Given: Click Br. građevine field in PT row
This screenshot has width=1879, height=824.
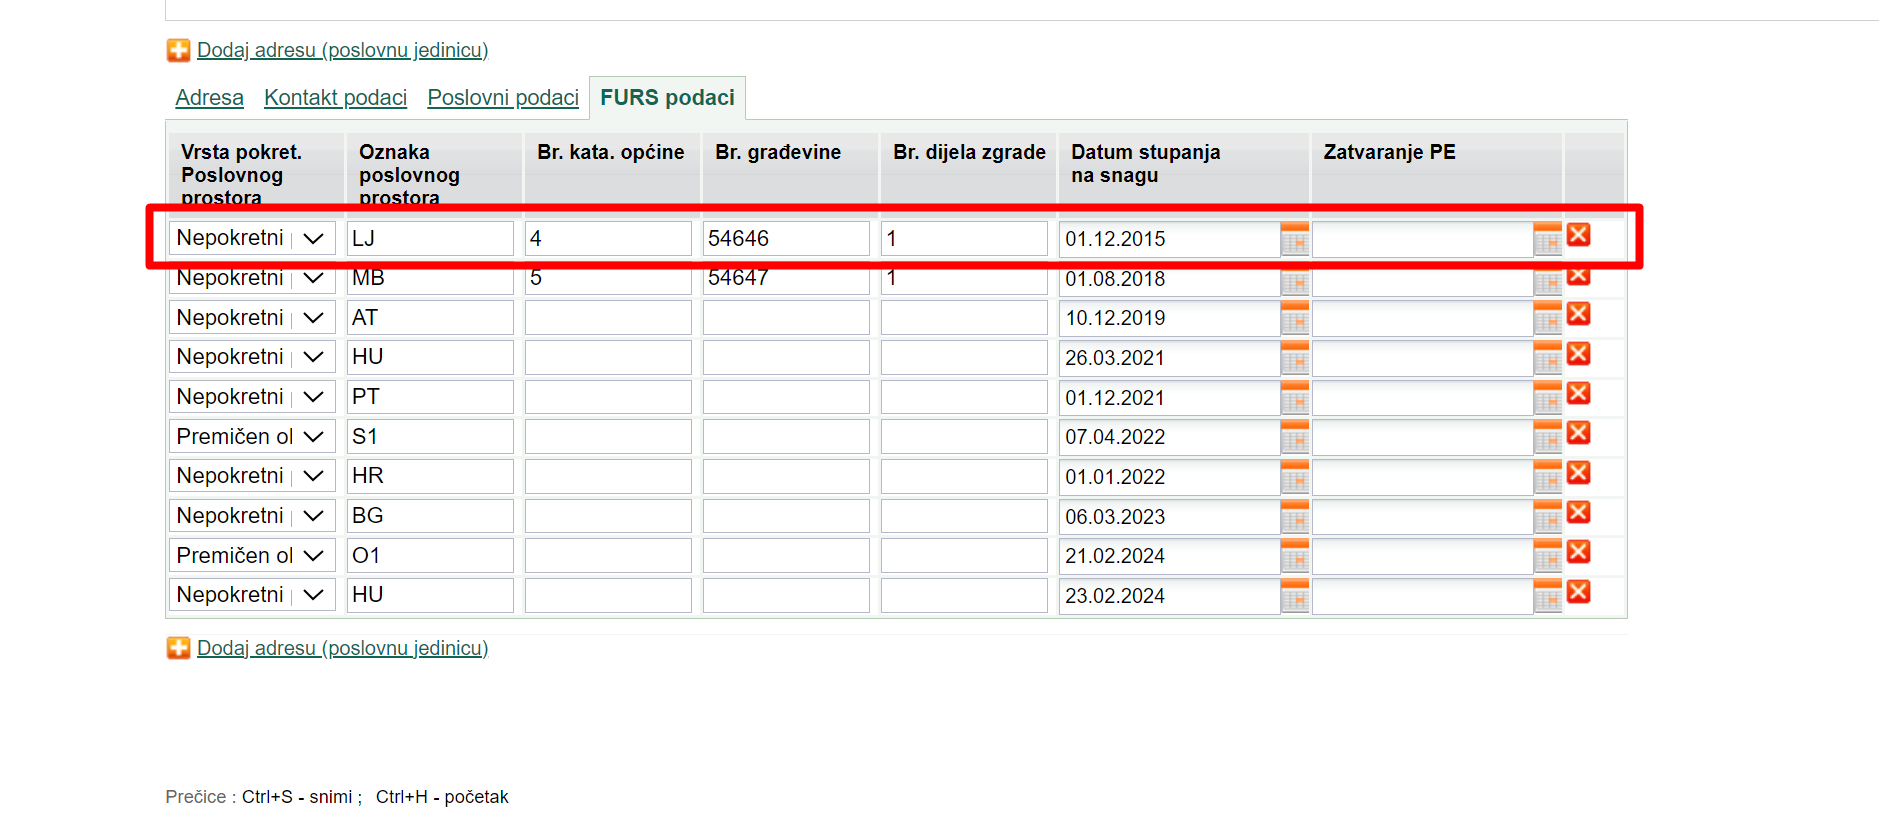Looking at the screenshot, I should click(x=786, y=397).
